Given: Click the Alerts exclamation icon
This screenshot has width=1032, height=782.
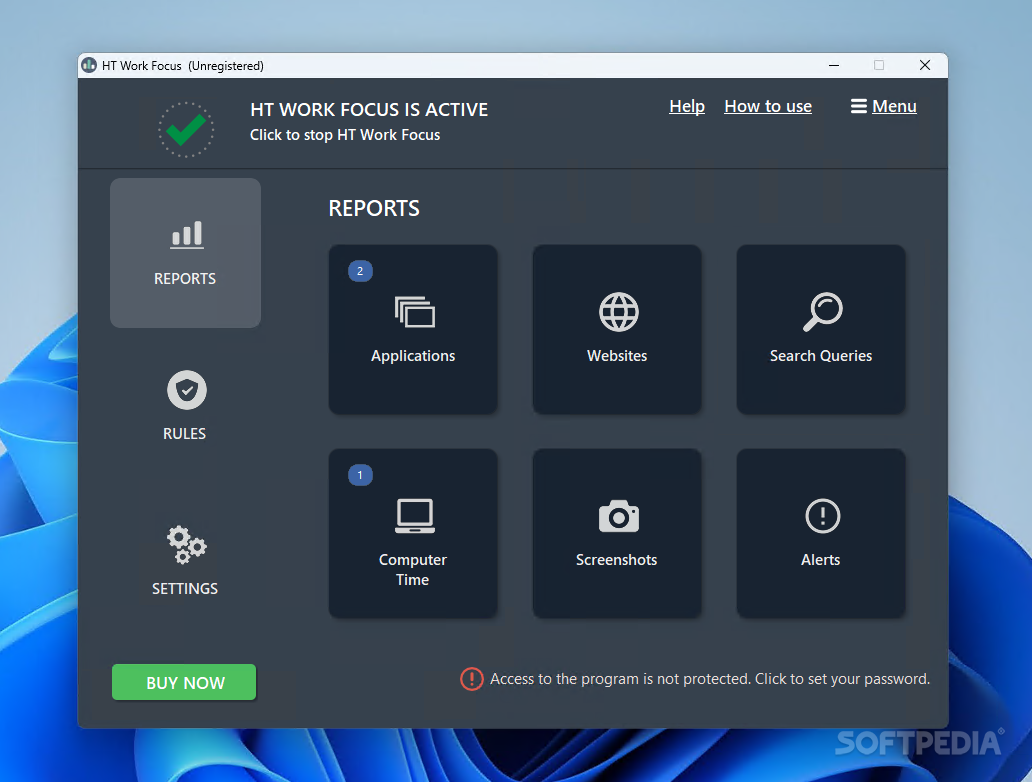Looking at the screenshot, I should (823, 516).
